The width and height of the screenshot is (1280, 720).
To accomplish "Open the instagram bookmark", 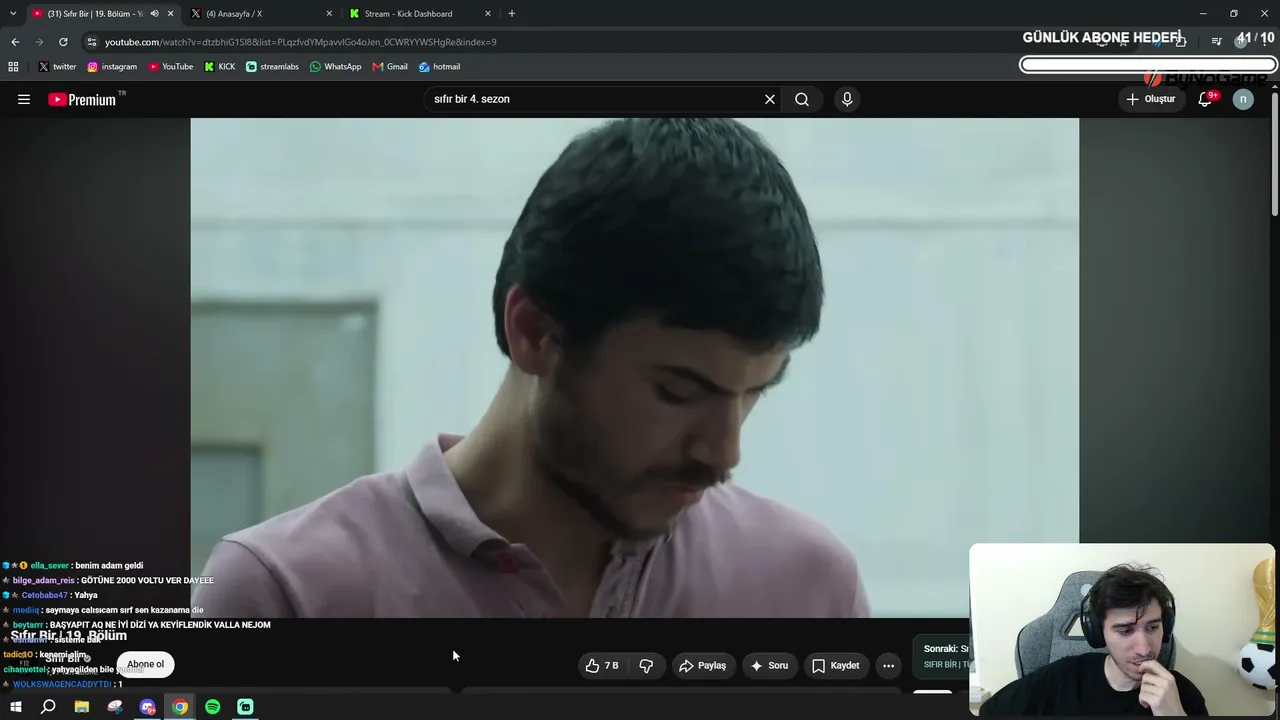I will click(112, 67).
